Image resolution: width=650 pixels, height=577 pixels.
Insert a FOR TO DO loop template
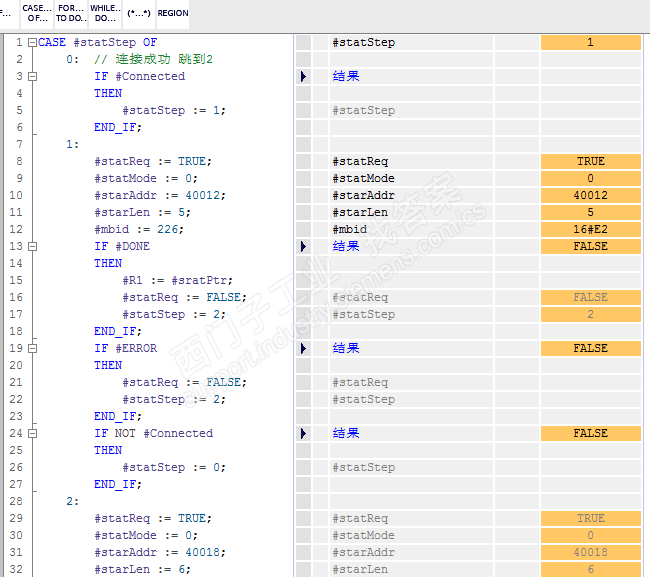coord(71,13)
